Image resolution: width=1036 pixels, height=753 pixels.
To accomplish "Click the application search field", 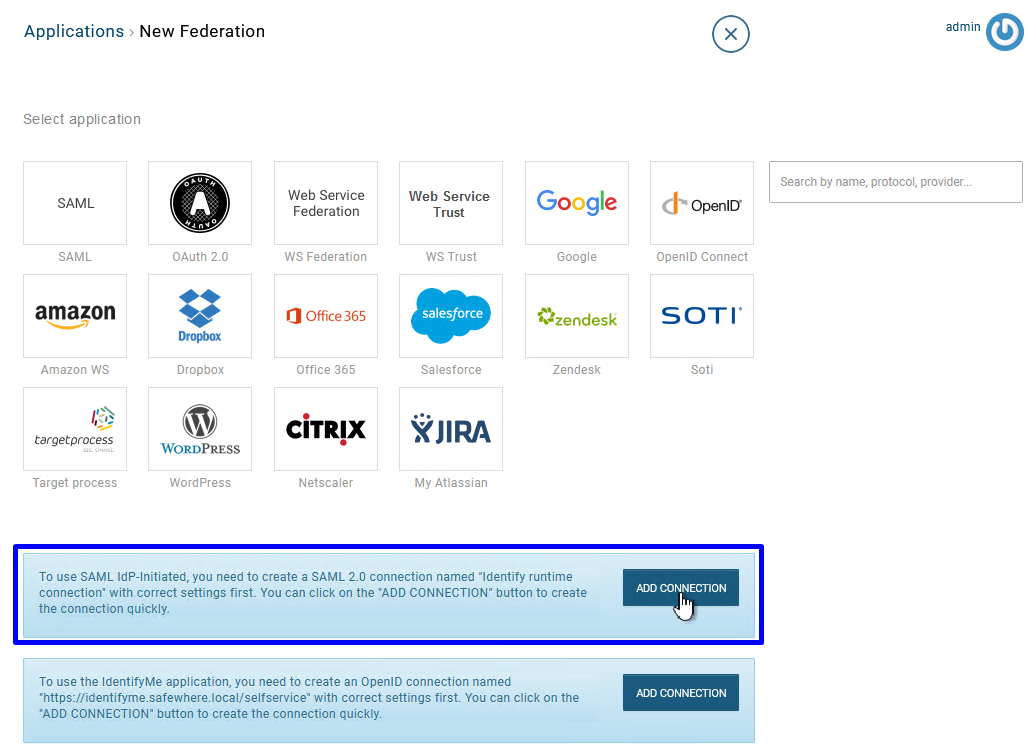I will coord(895,182).
